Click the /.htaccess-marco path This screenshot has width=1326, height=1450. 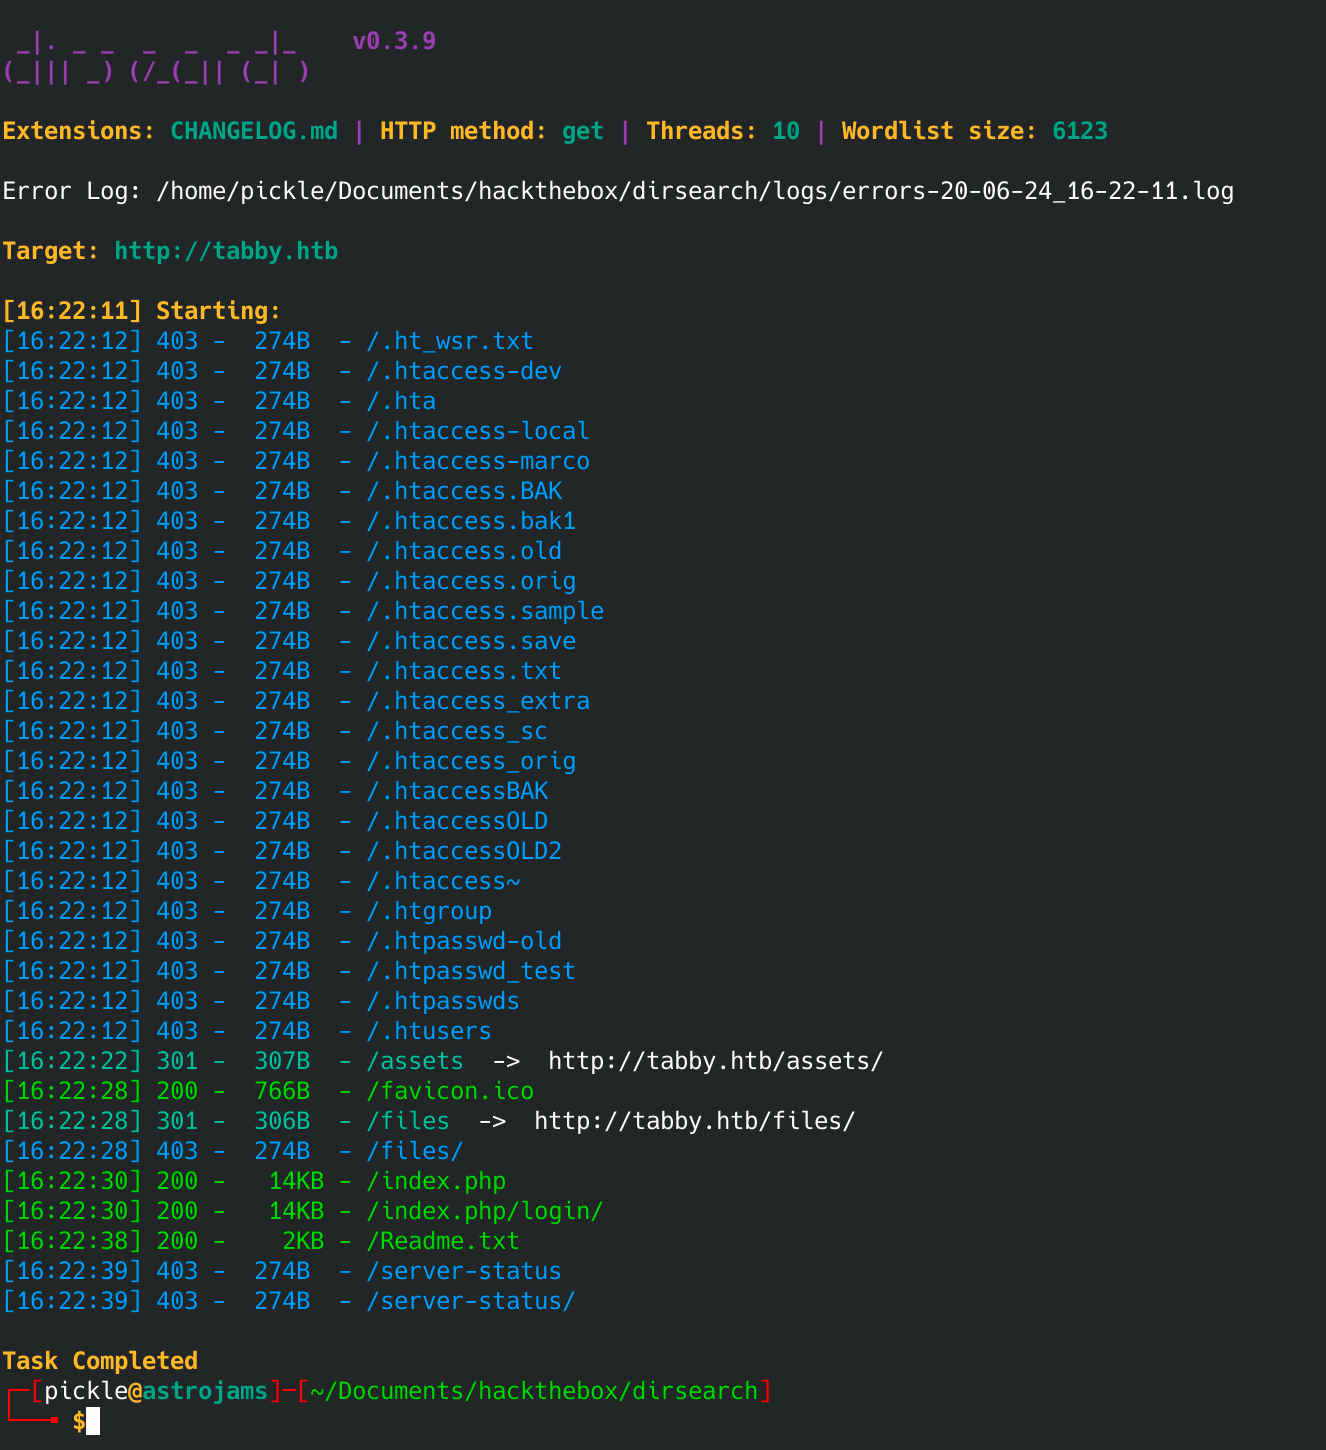click(477, 461)
